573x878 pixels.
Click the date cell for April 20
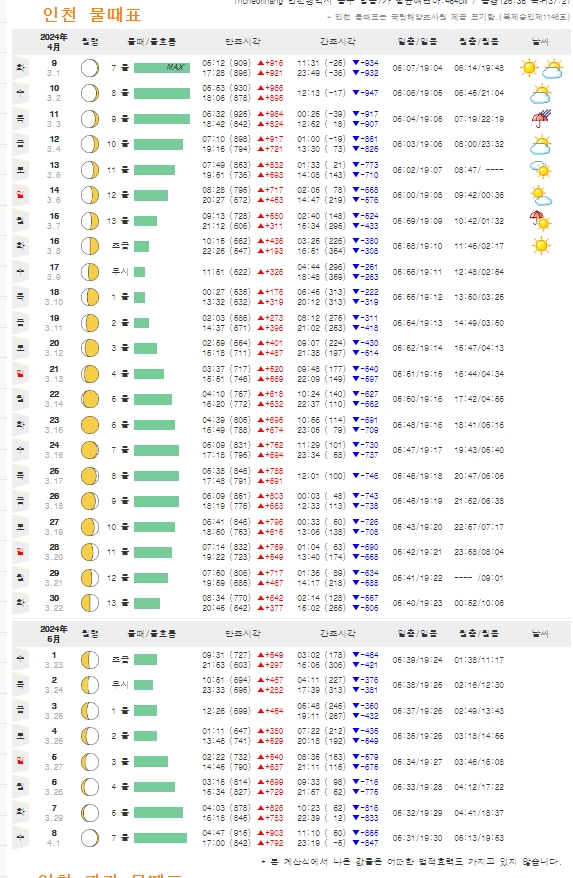[54, 348]
